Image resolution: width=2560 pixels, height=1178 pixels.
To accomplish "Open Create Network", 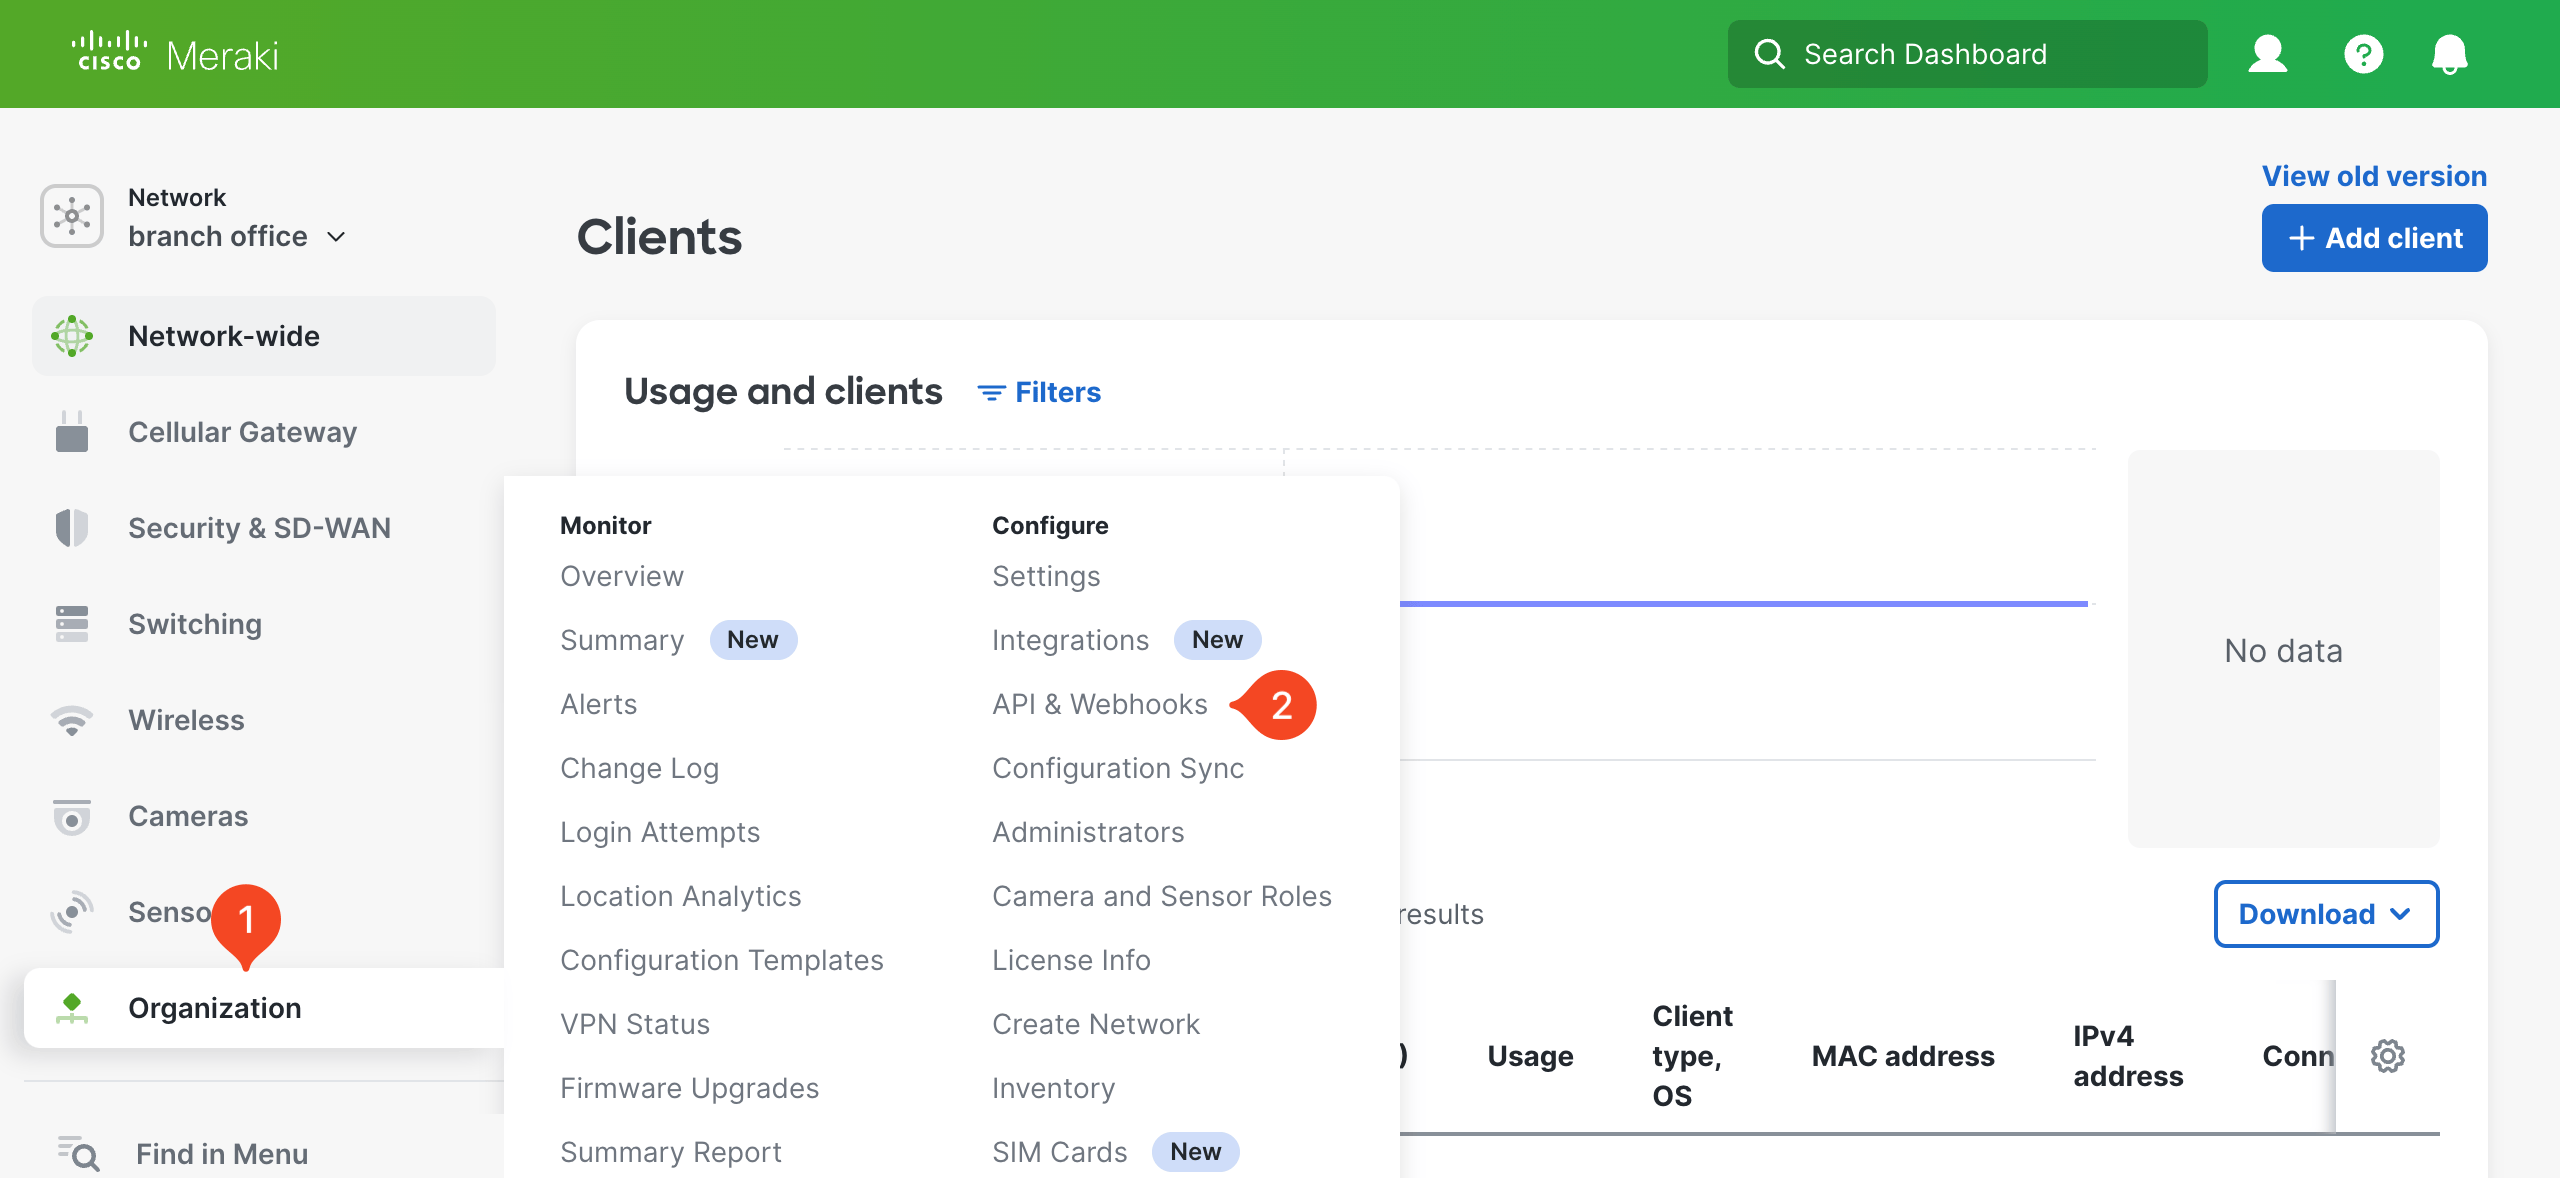I will tap(1096, 1024).
